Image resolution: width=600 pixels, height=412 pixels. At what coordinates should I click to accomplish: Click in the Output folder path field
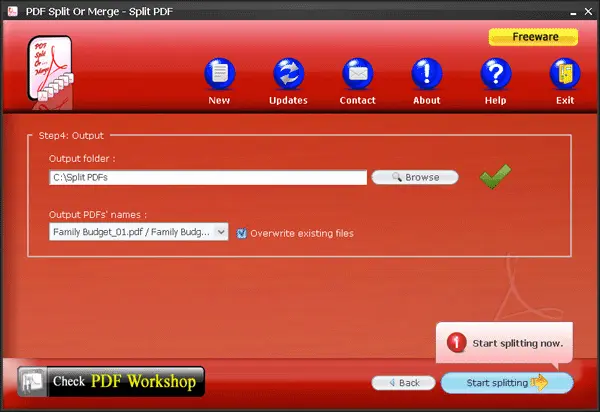pyautogui.click(x=208, y=178)
